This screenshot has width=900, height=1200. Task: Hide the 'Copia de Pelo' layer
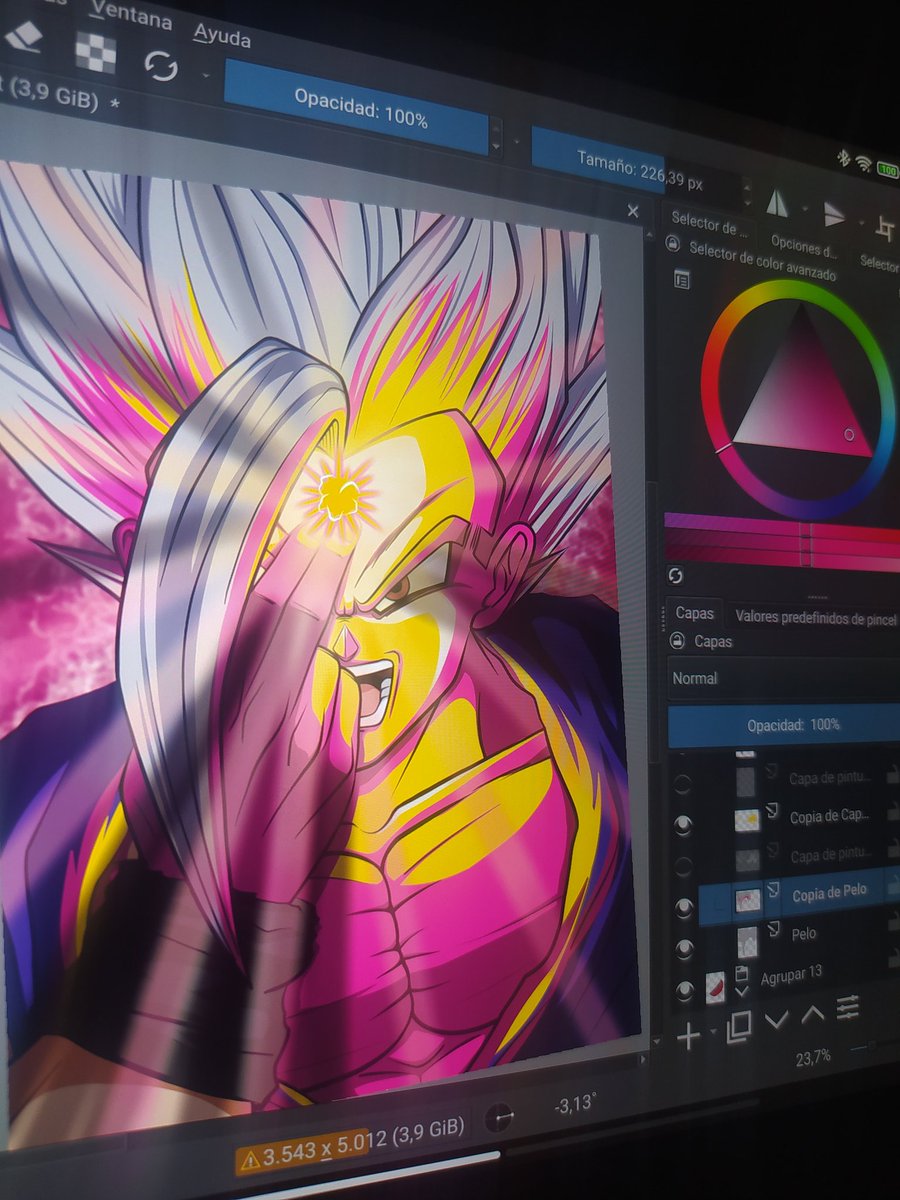coord(684,907)
